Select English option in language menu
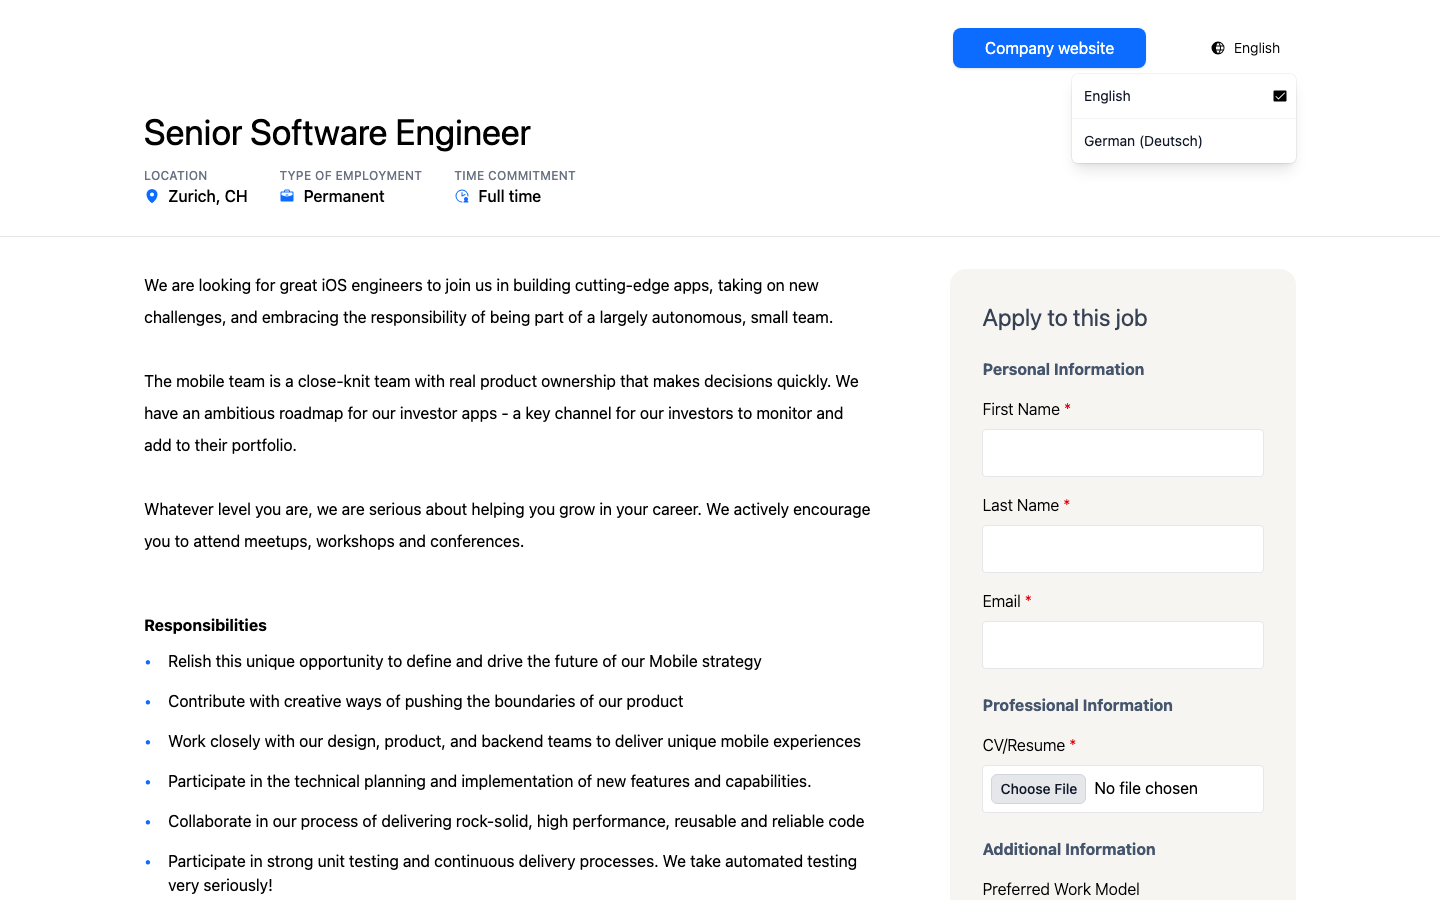1440x900 pixels. coord(1184,96)
